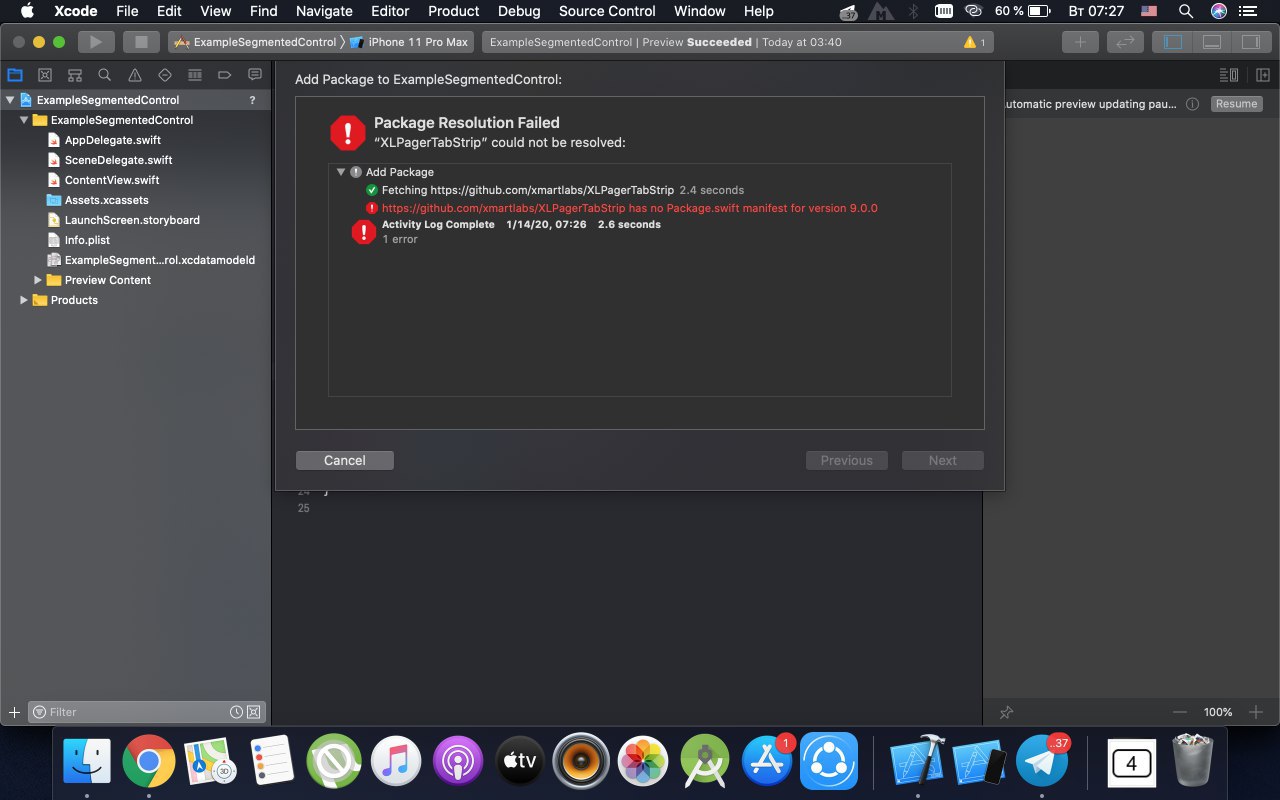Open the Navigate menu
This screenshot has width=1280, height=800.
(x=324, y=11)
